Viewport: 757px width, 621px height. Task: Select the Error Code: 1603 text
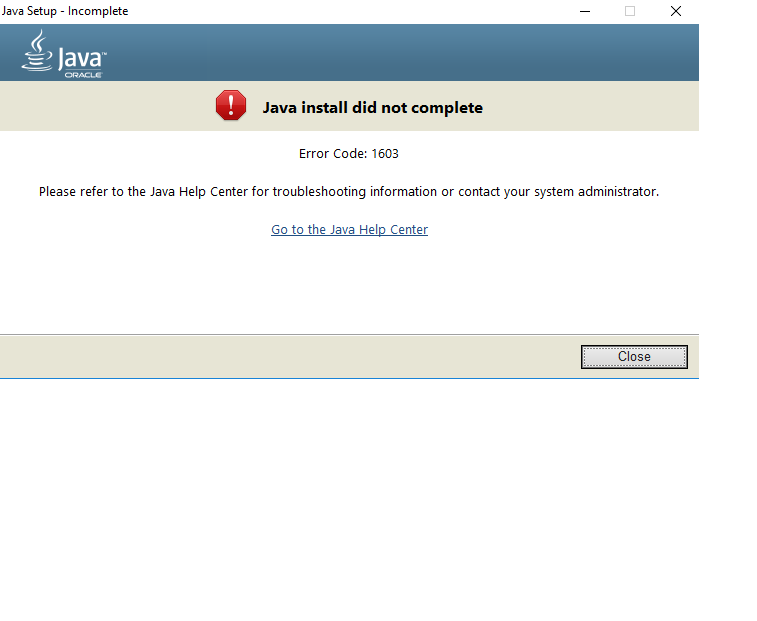pyautogui.click(x=349, y=154)
